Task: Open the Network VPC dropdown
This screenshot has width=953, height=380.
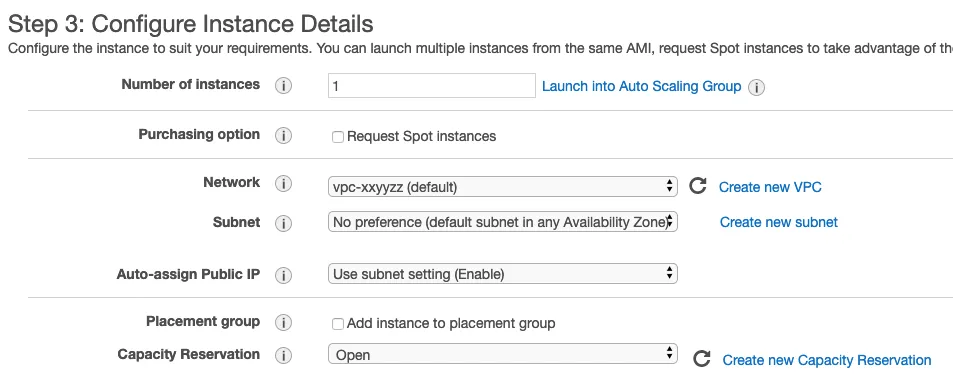Action: click(503, 187)
